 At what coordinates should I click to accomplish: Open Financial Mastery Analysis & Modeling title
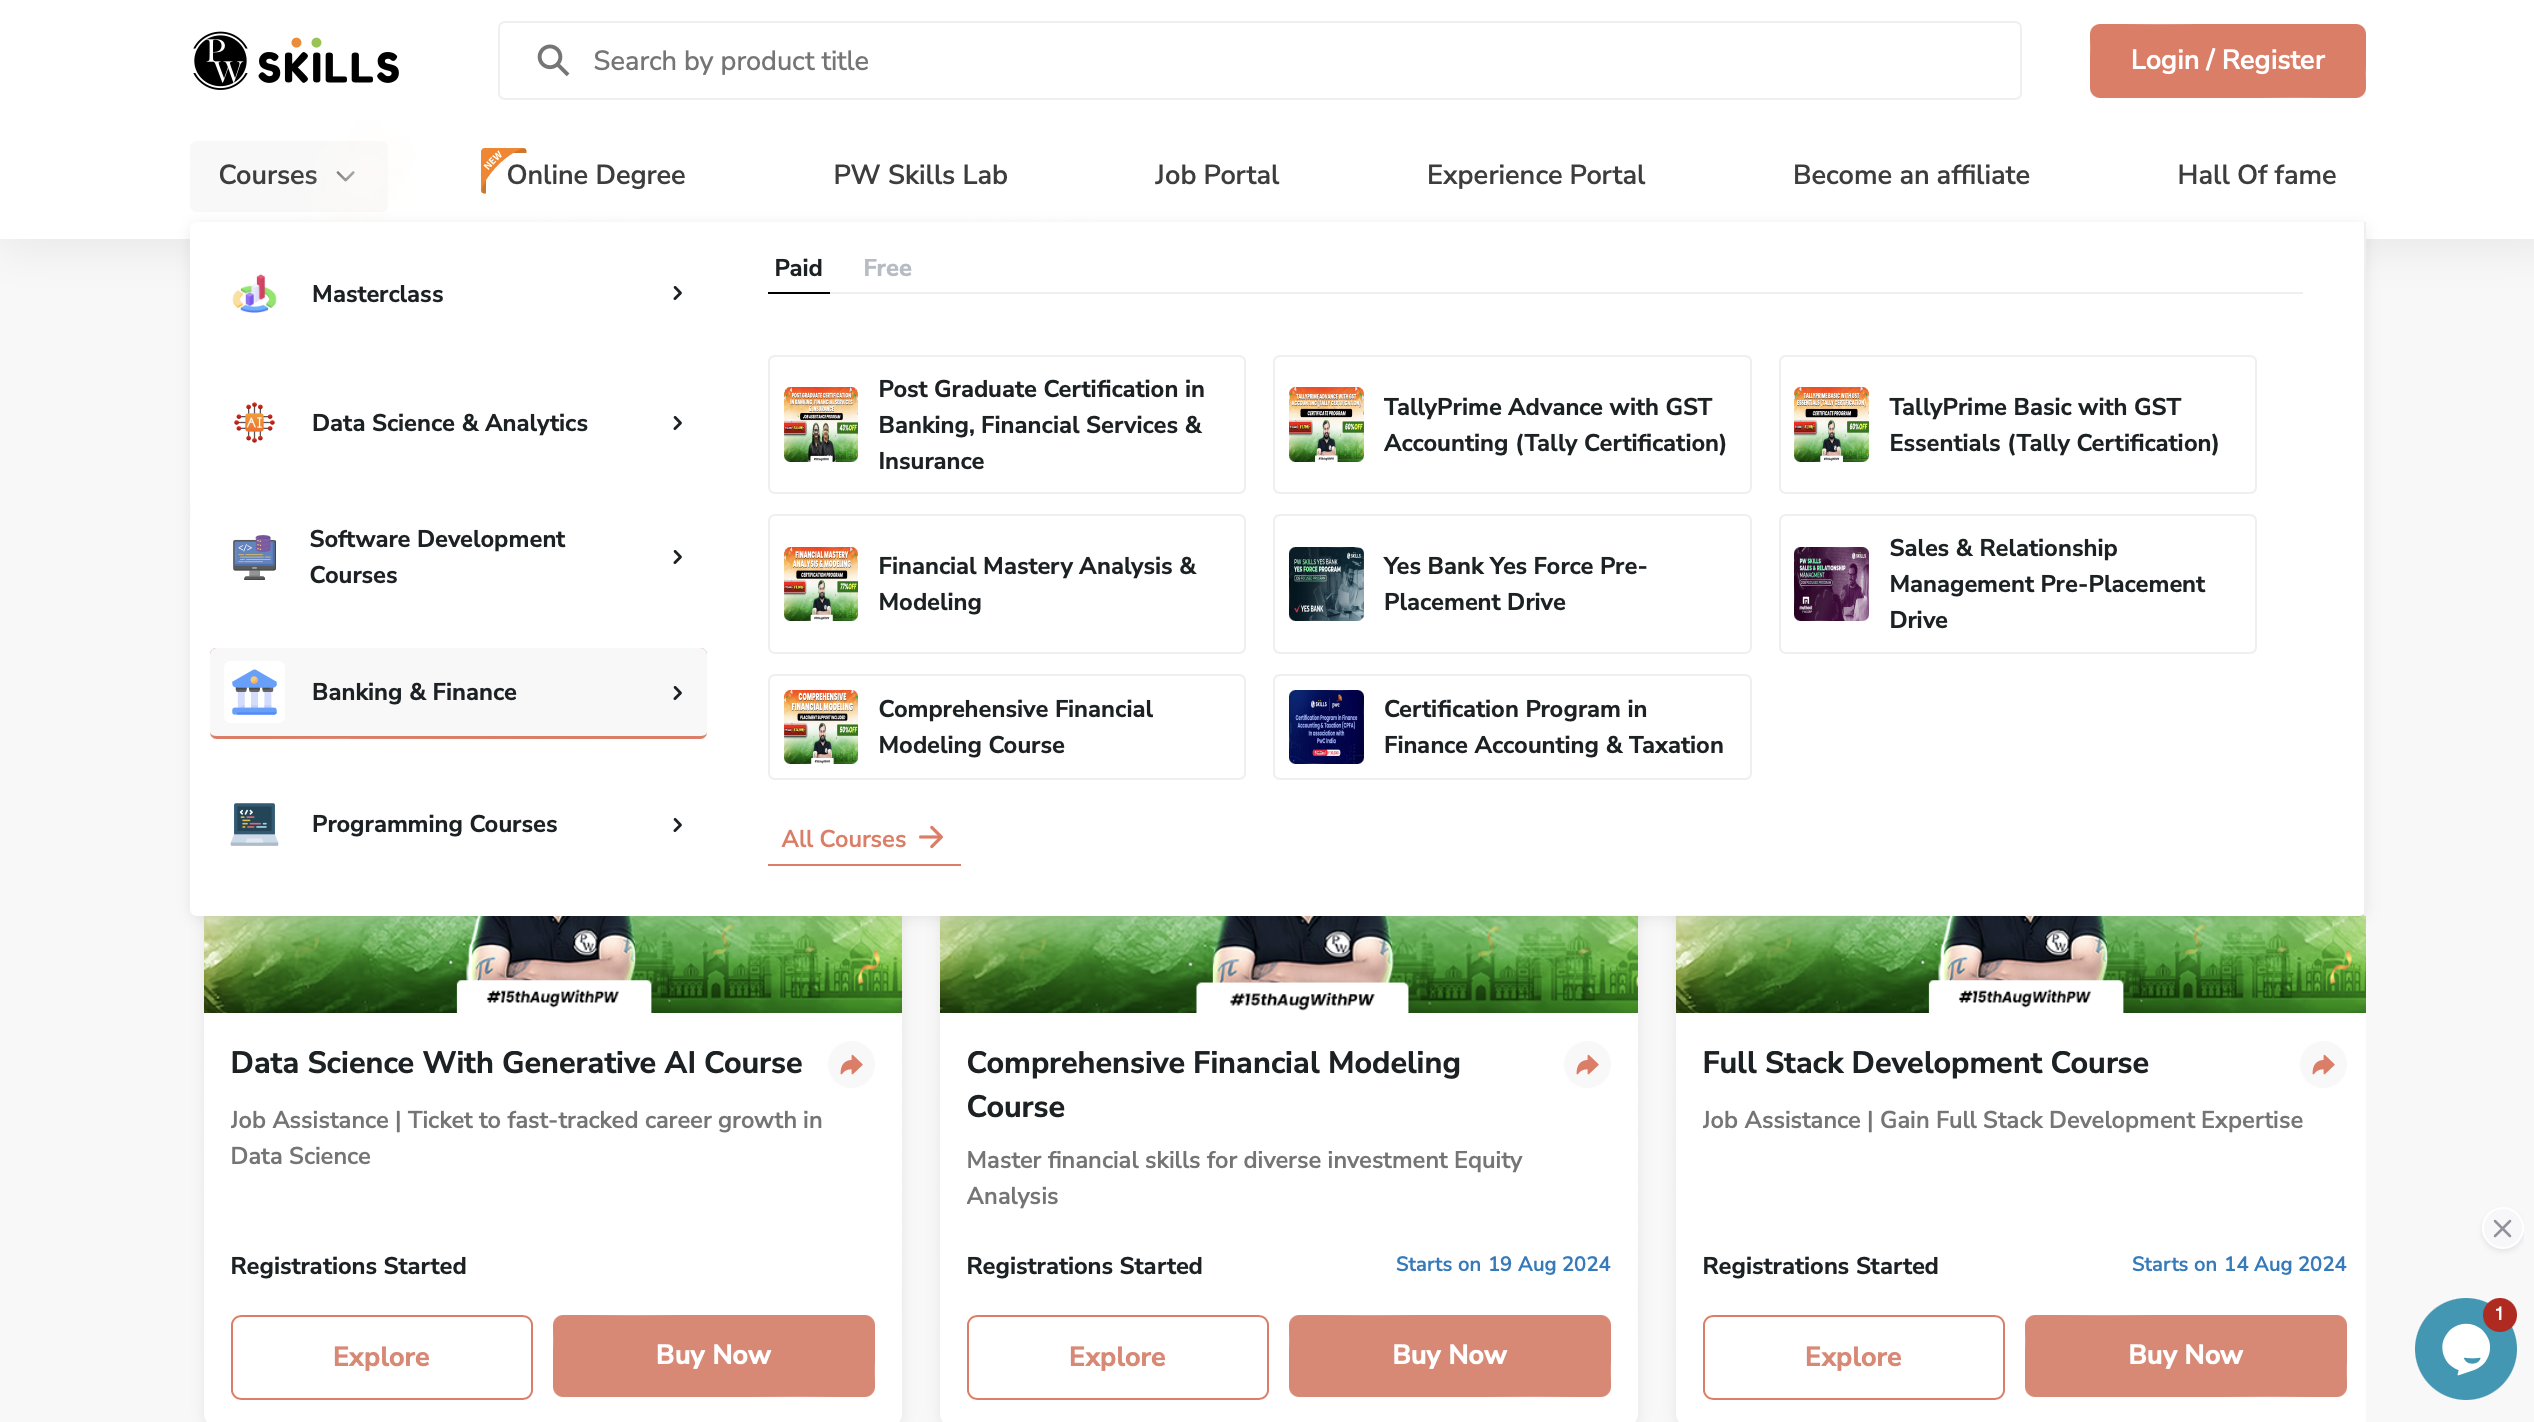coord(1037,584)
